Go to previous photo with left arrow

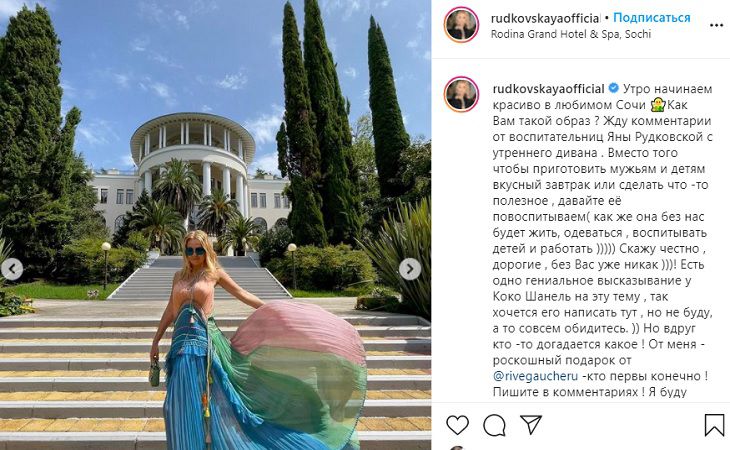pyautogui.click(x=12, y=269)
